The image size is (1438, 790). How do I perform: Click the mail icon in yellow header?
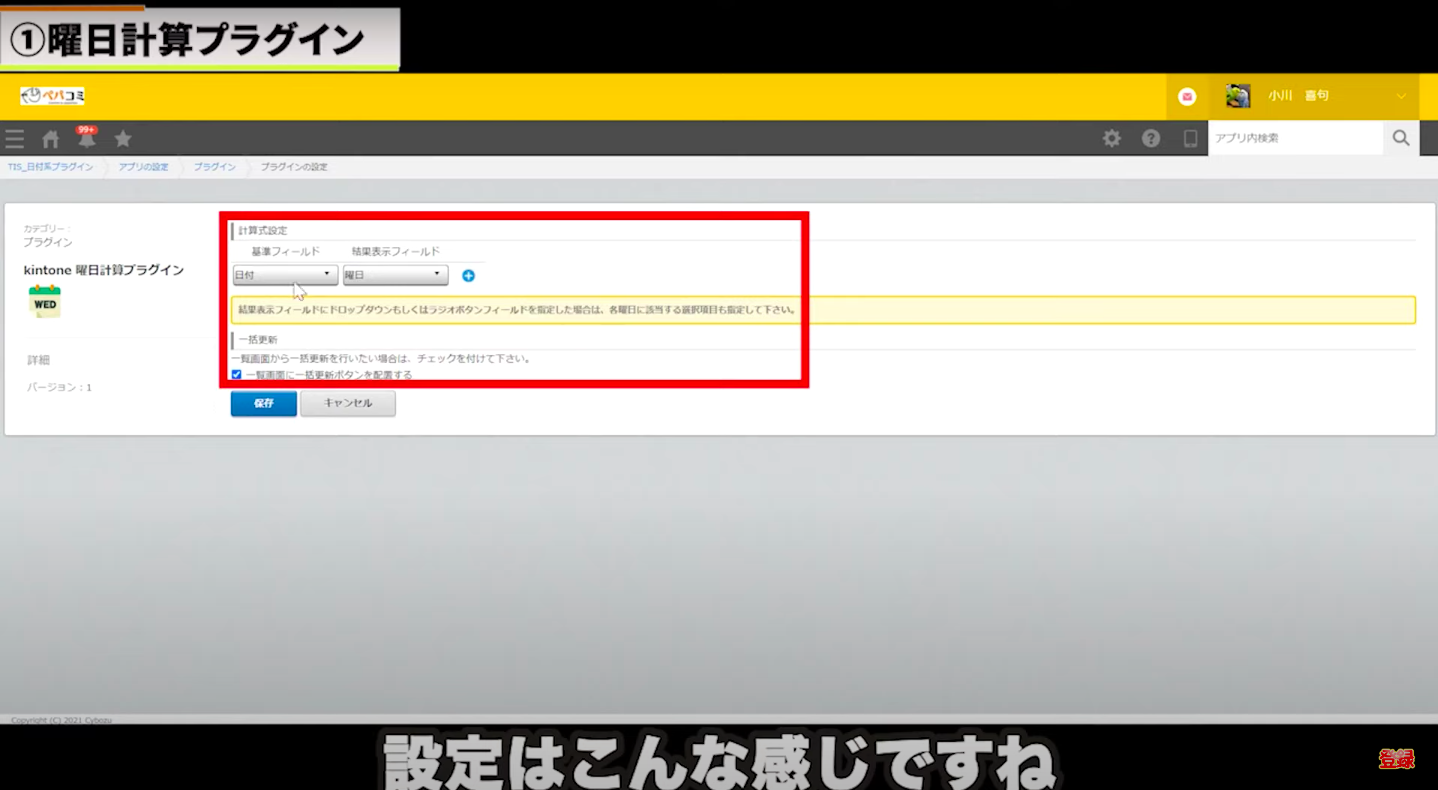[x=1187, y=97]
